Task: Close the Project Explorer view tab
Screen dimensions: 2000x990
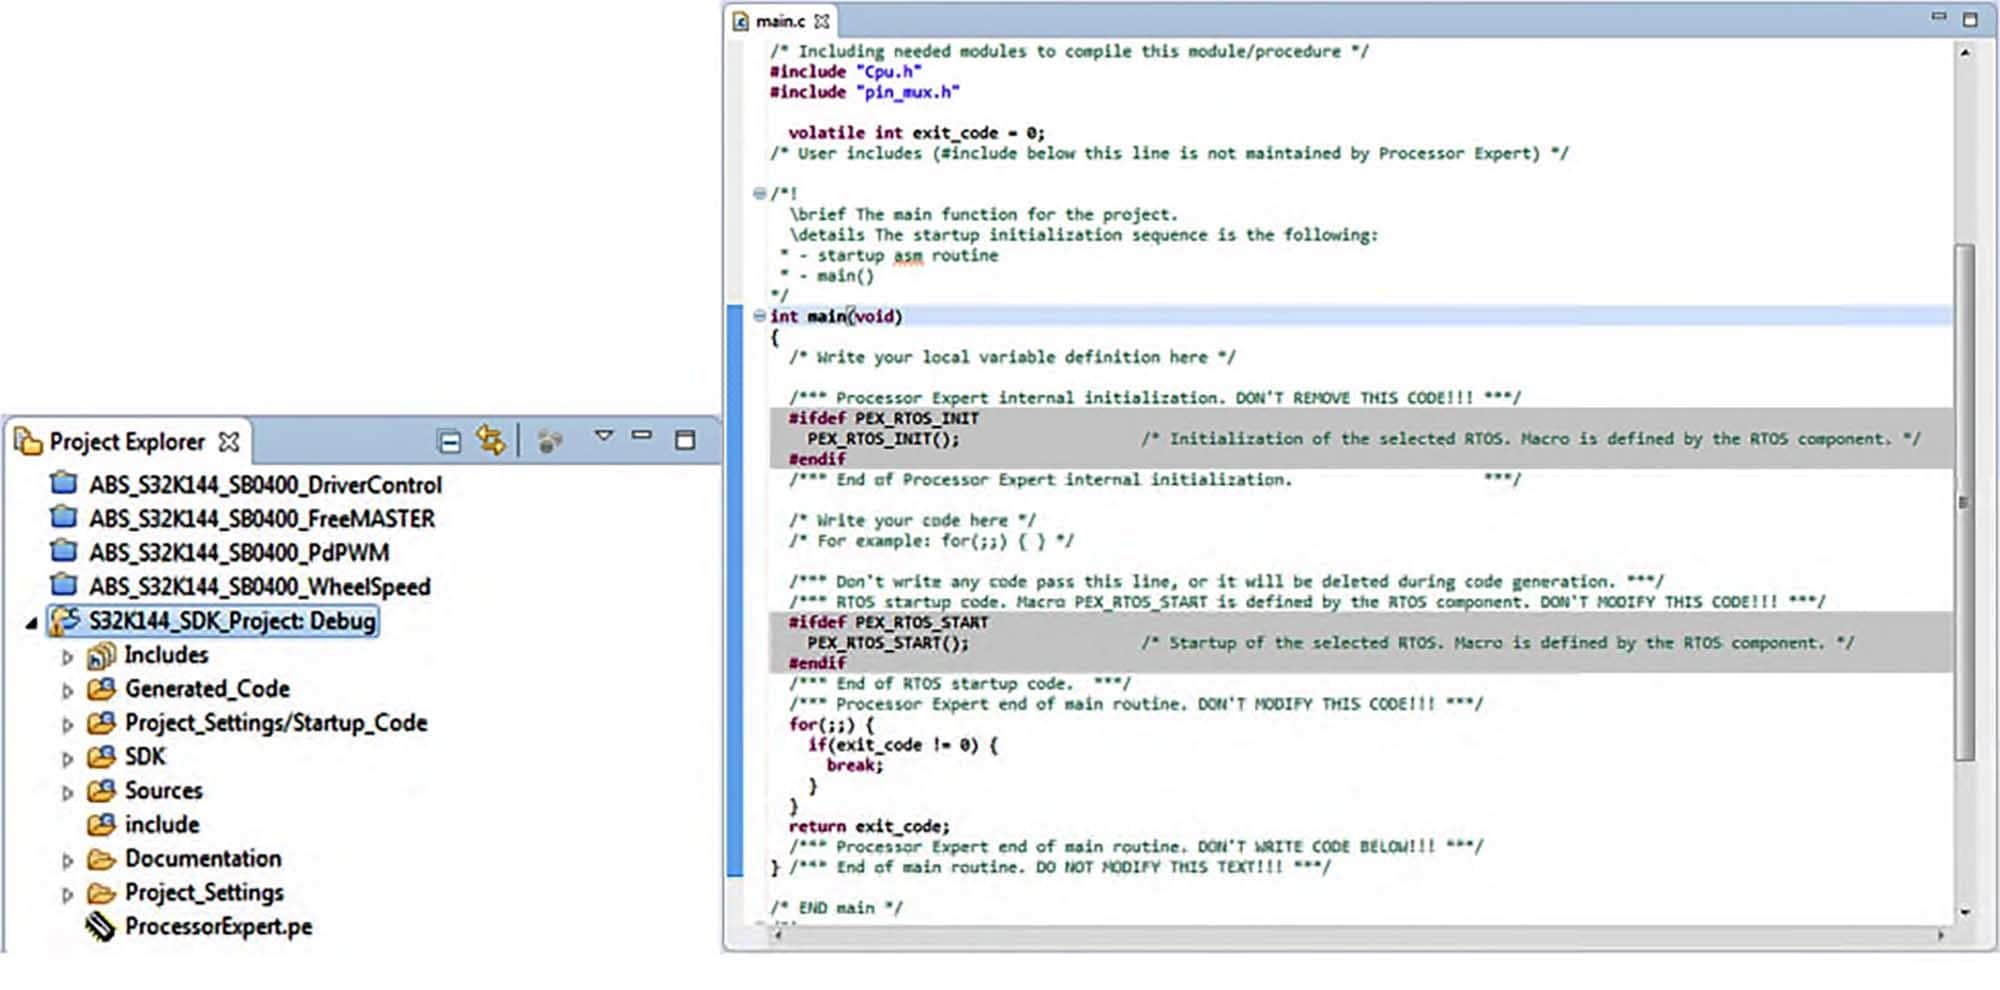Action: pyautogui.click(x=229, y=441)
